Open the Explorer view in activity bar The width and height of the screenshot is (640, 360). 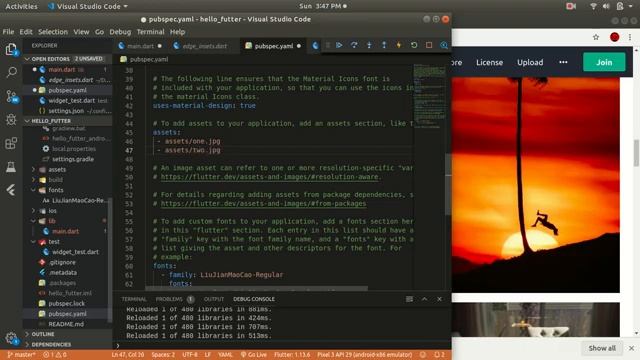[11, 50]
